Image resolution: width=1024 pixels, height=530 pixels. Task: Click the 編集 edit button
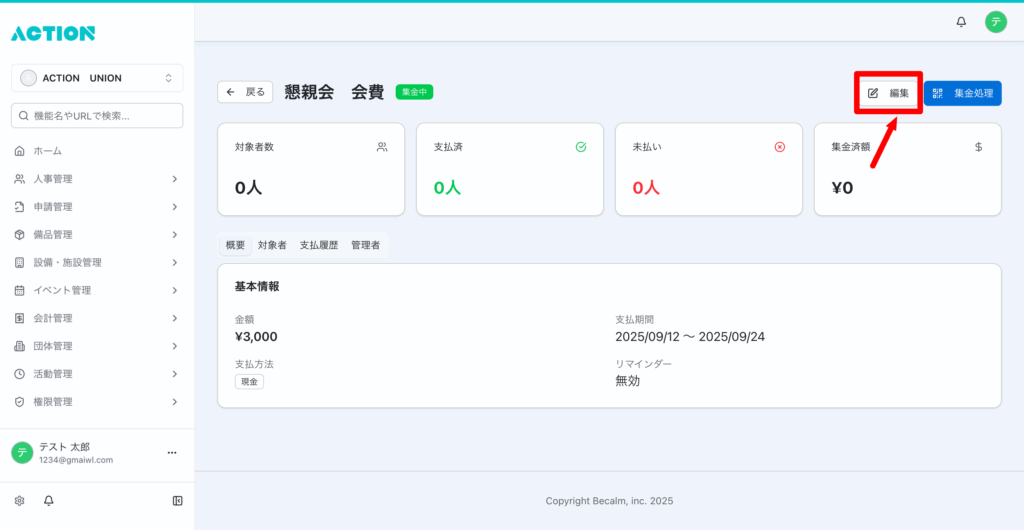[888, 93]
